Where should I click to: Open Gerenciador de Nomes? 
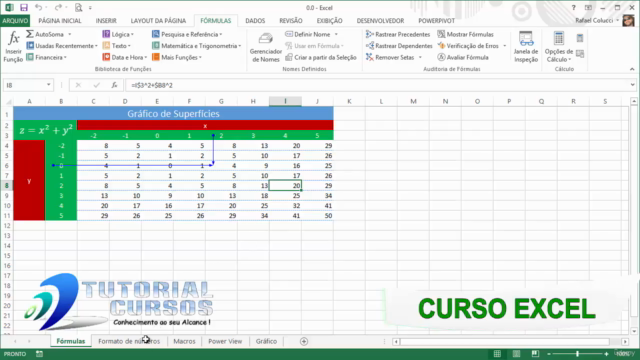point(266,47)
